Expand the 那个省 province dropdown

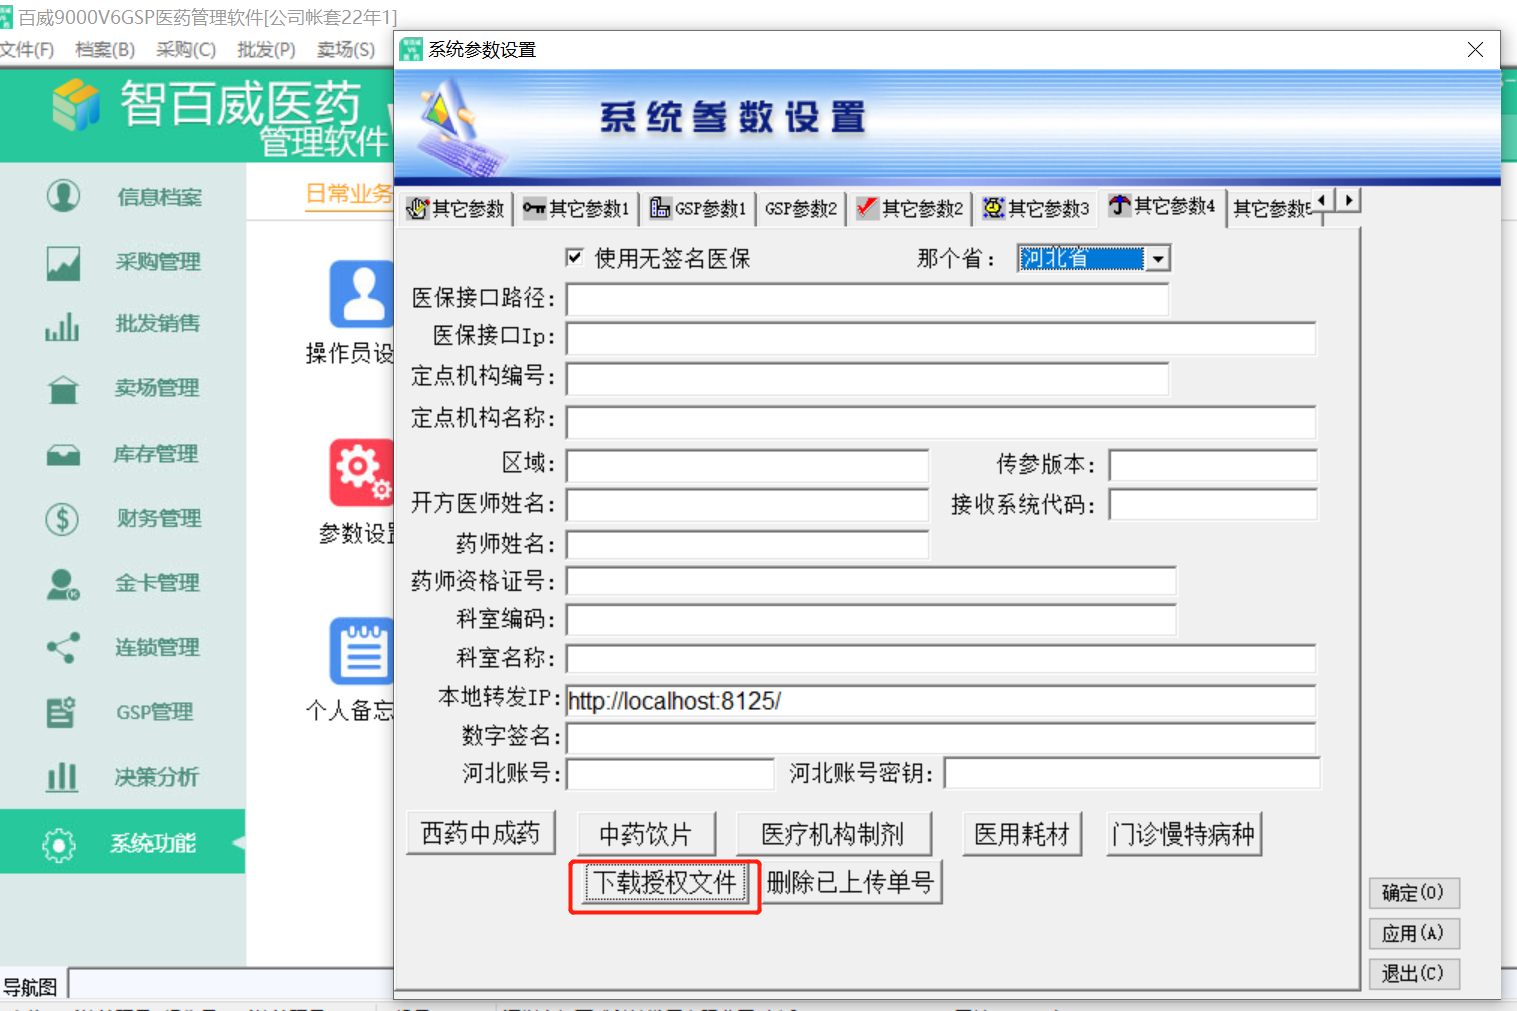(1158, 259)
